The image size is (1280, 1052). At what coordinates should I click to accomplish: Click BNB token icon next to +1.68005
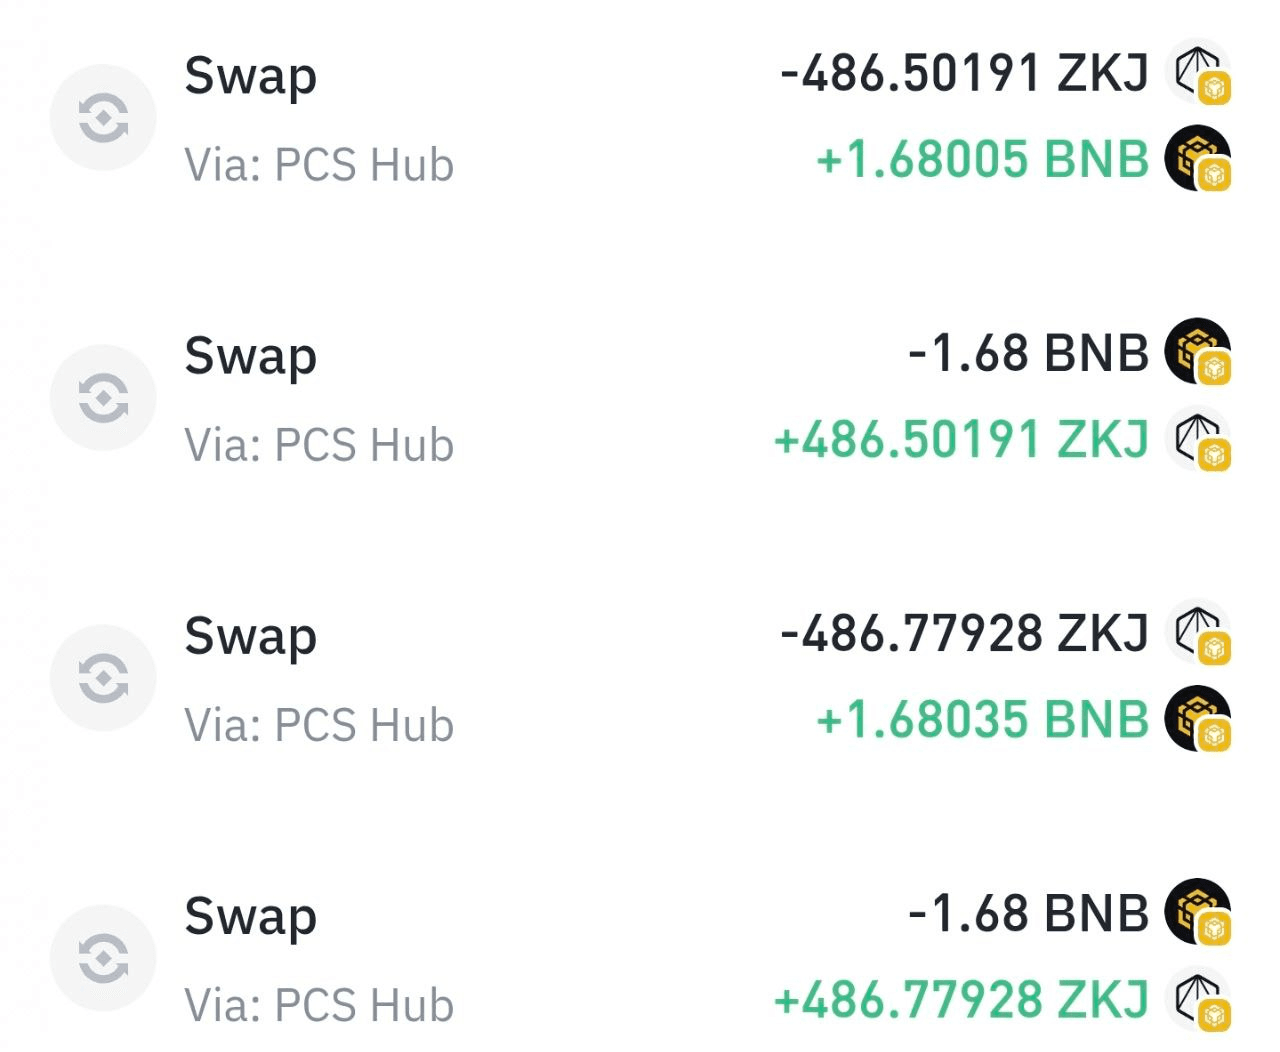click(1198, 158)
